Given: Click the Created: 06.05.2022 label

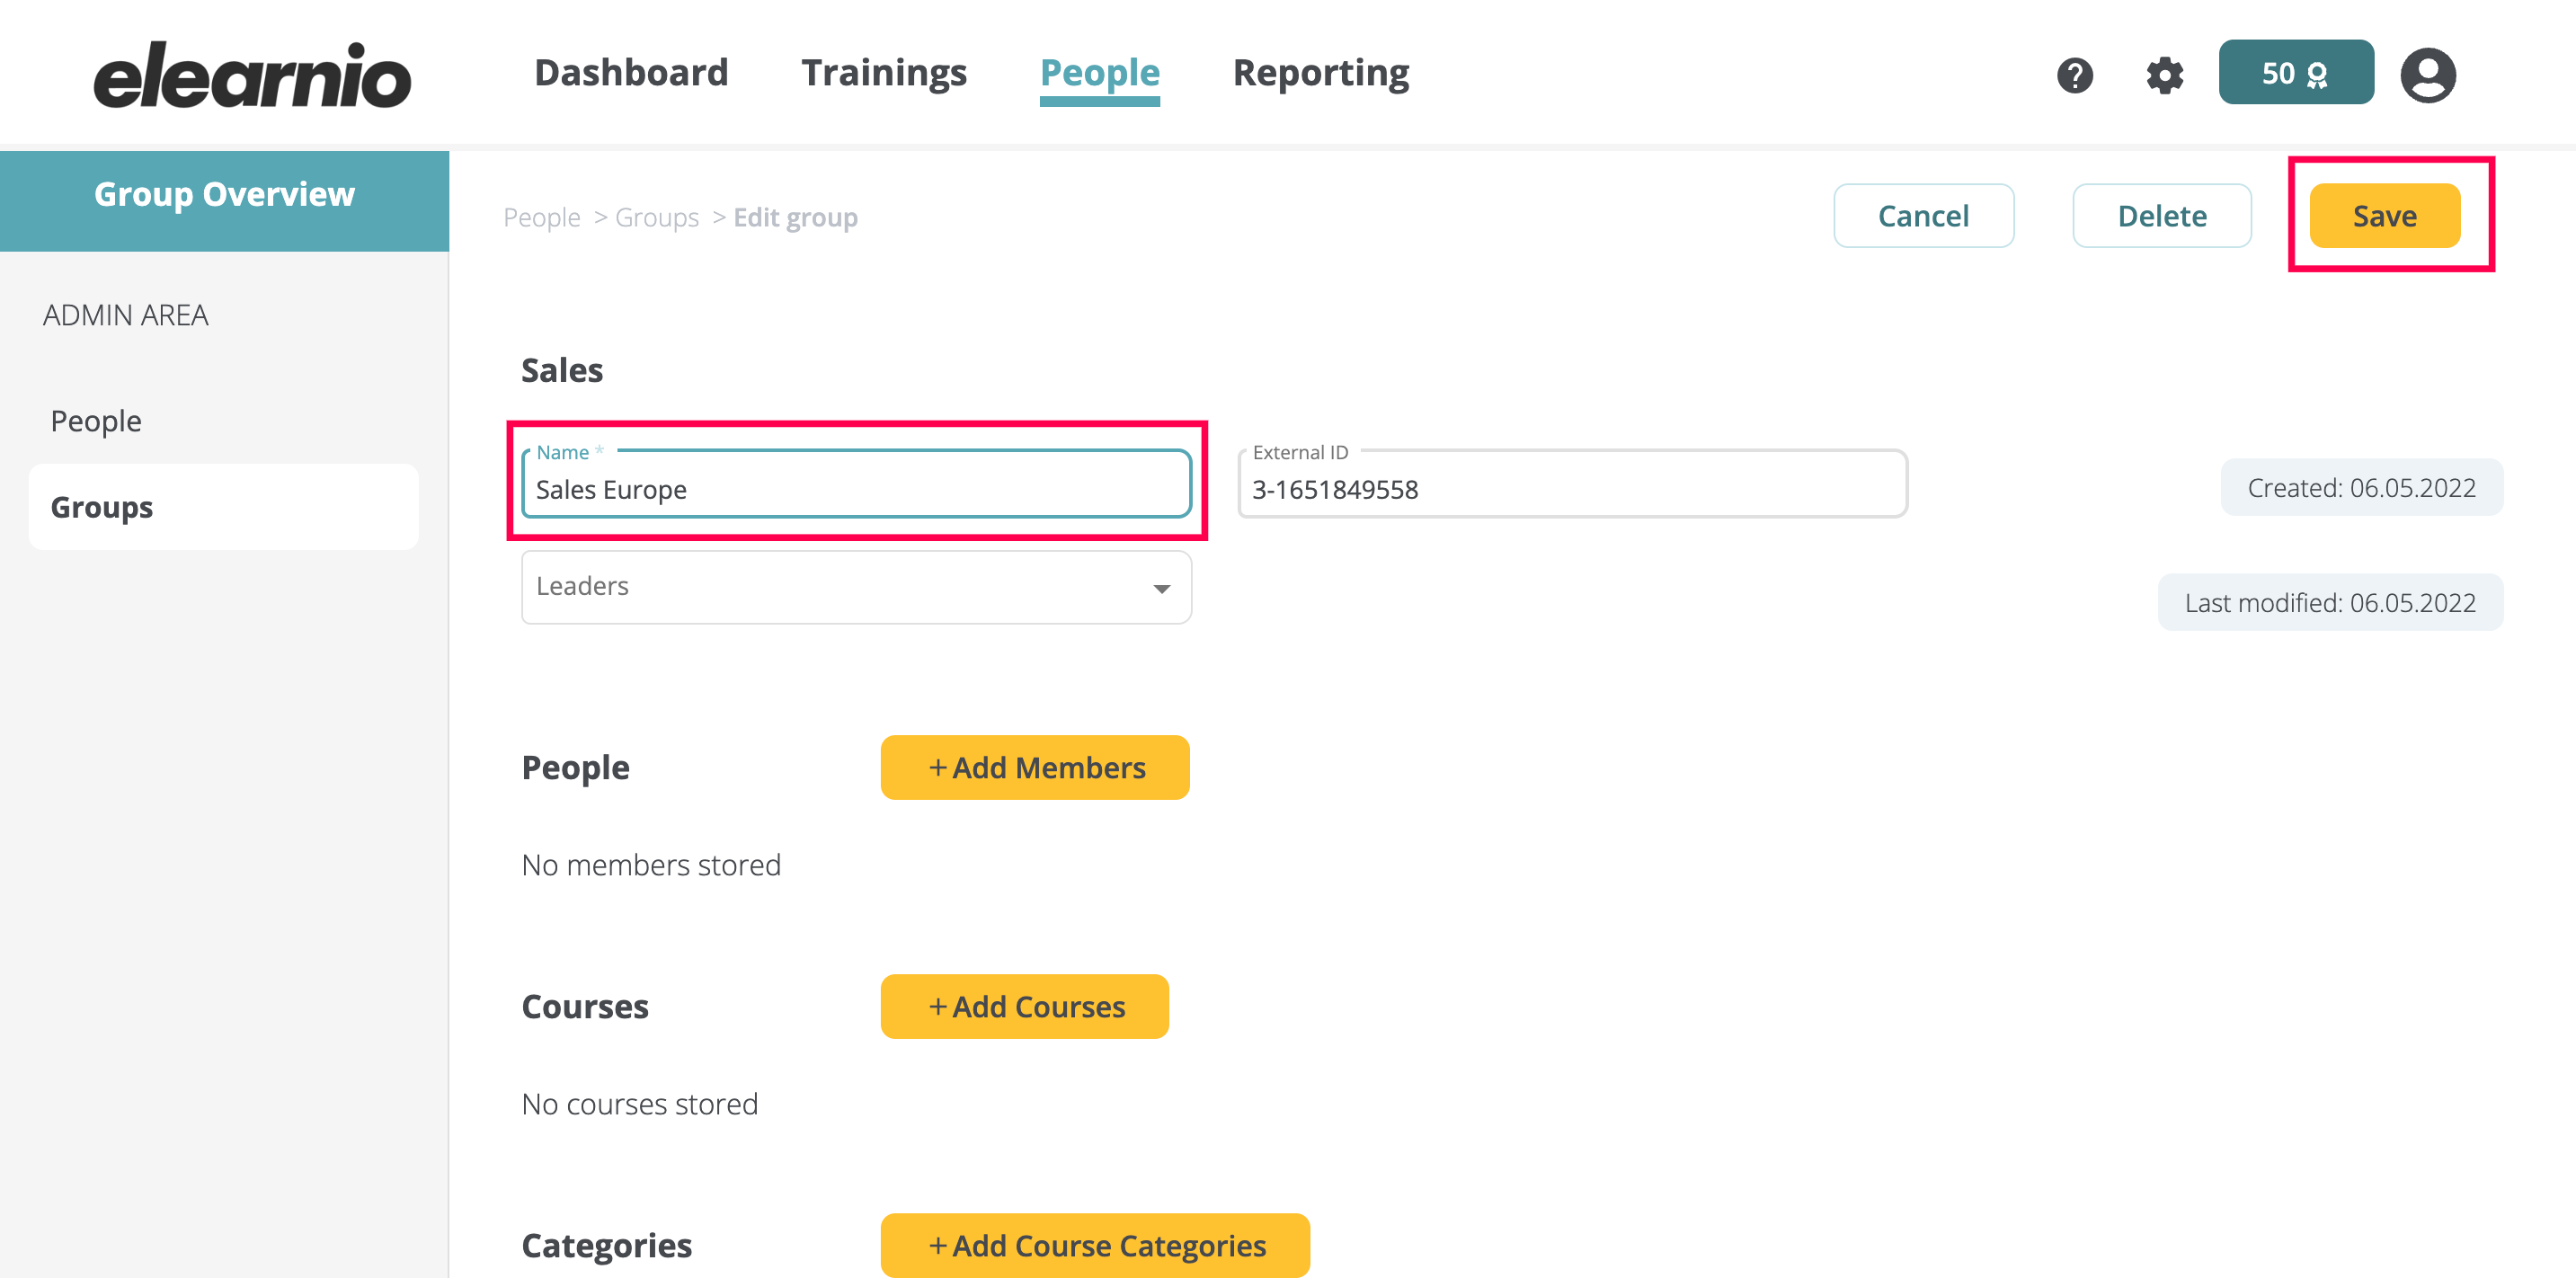Looking at the screenshot, I should (x=2361, y=488).
